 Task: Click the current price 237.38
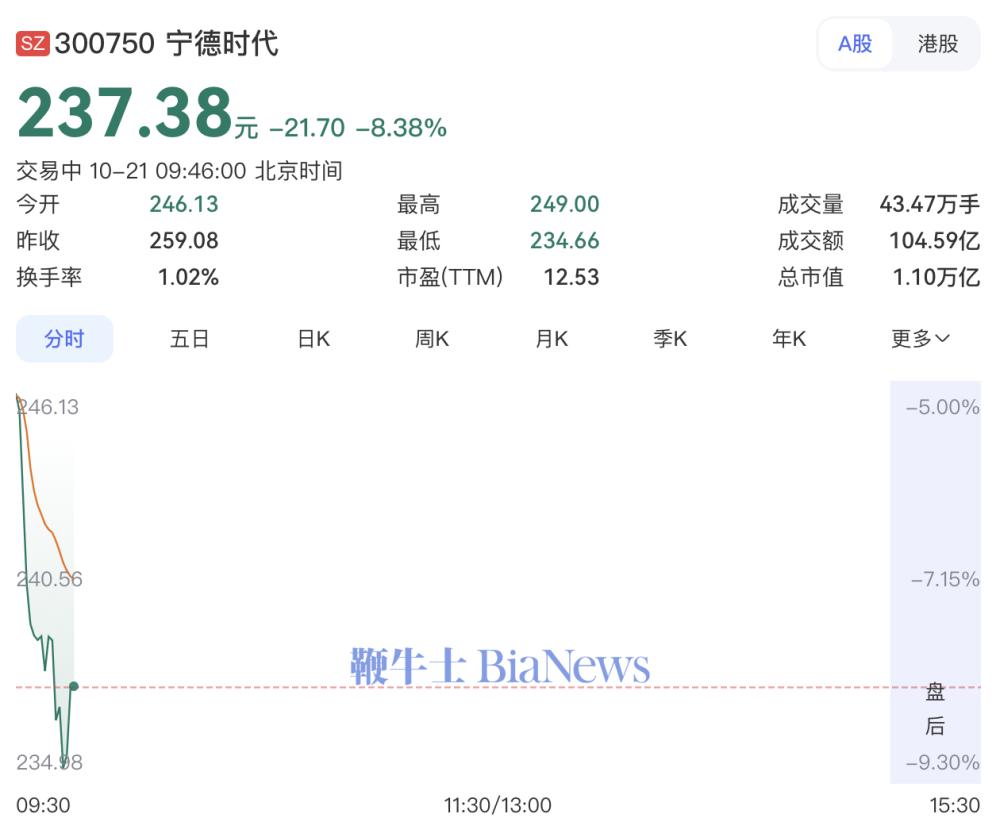pos(125,113)
